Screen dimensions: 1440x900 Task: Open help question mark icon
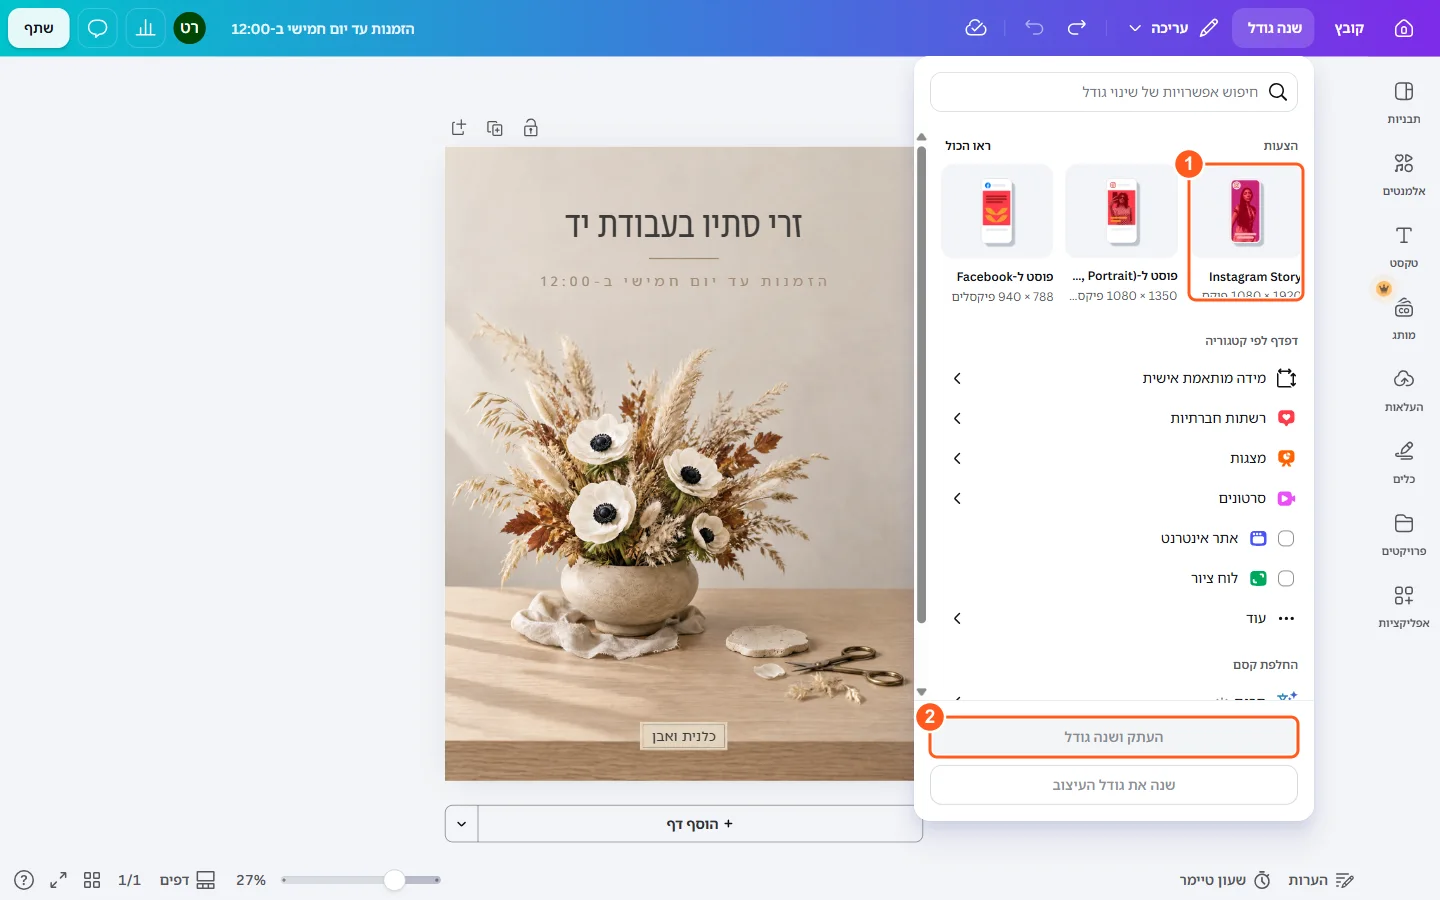click(x=24, y=880)
